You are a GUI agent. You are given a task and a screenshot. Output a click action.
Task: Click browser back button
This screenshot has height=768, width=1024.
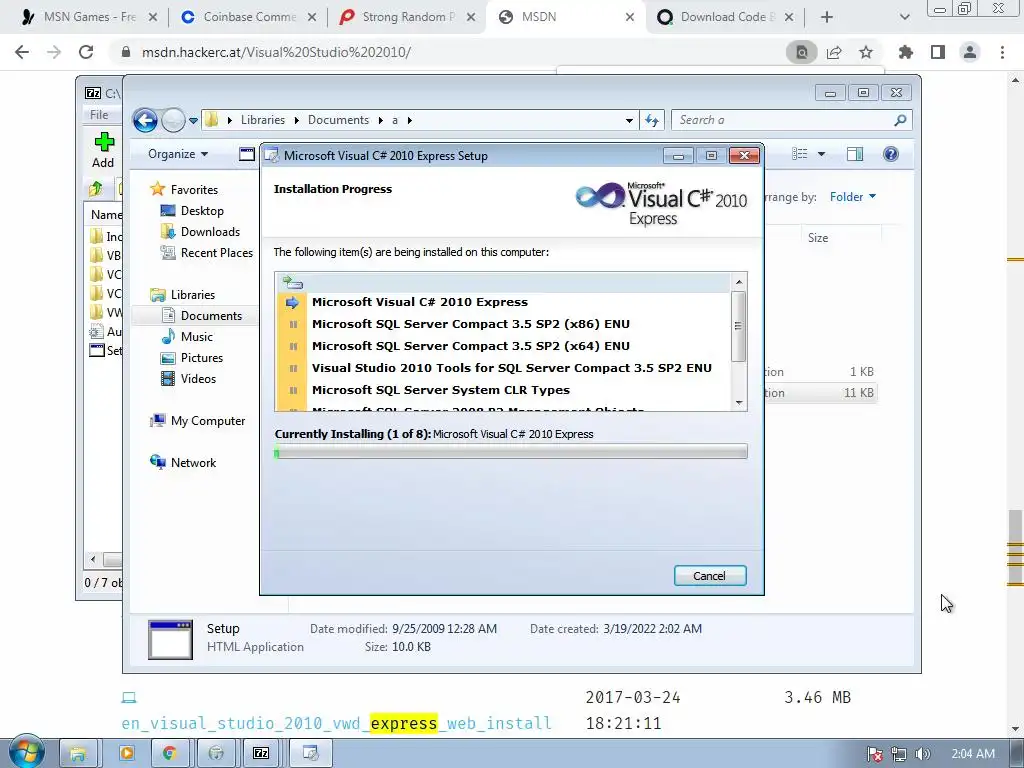22,52
